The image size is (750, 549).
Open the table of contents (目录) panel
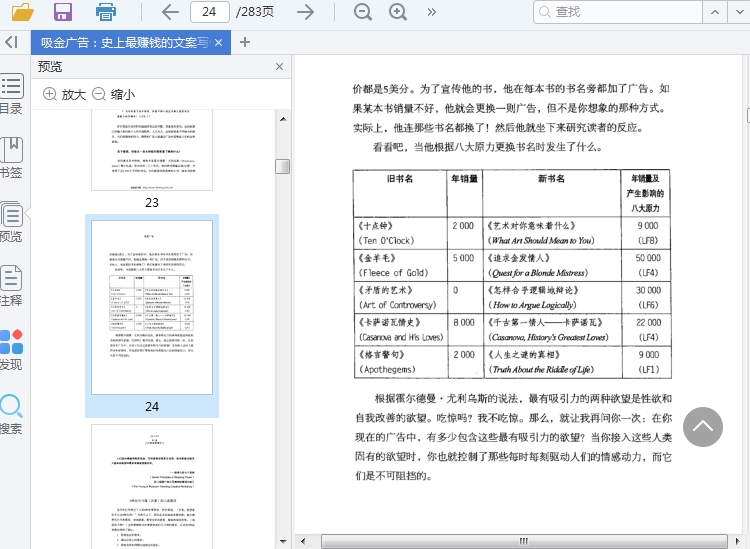(11, 94)
